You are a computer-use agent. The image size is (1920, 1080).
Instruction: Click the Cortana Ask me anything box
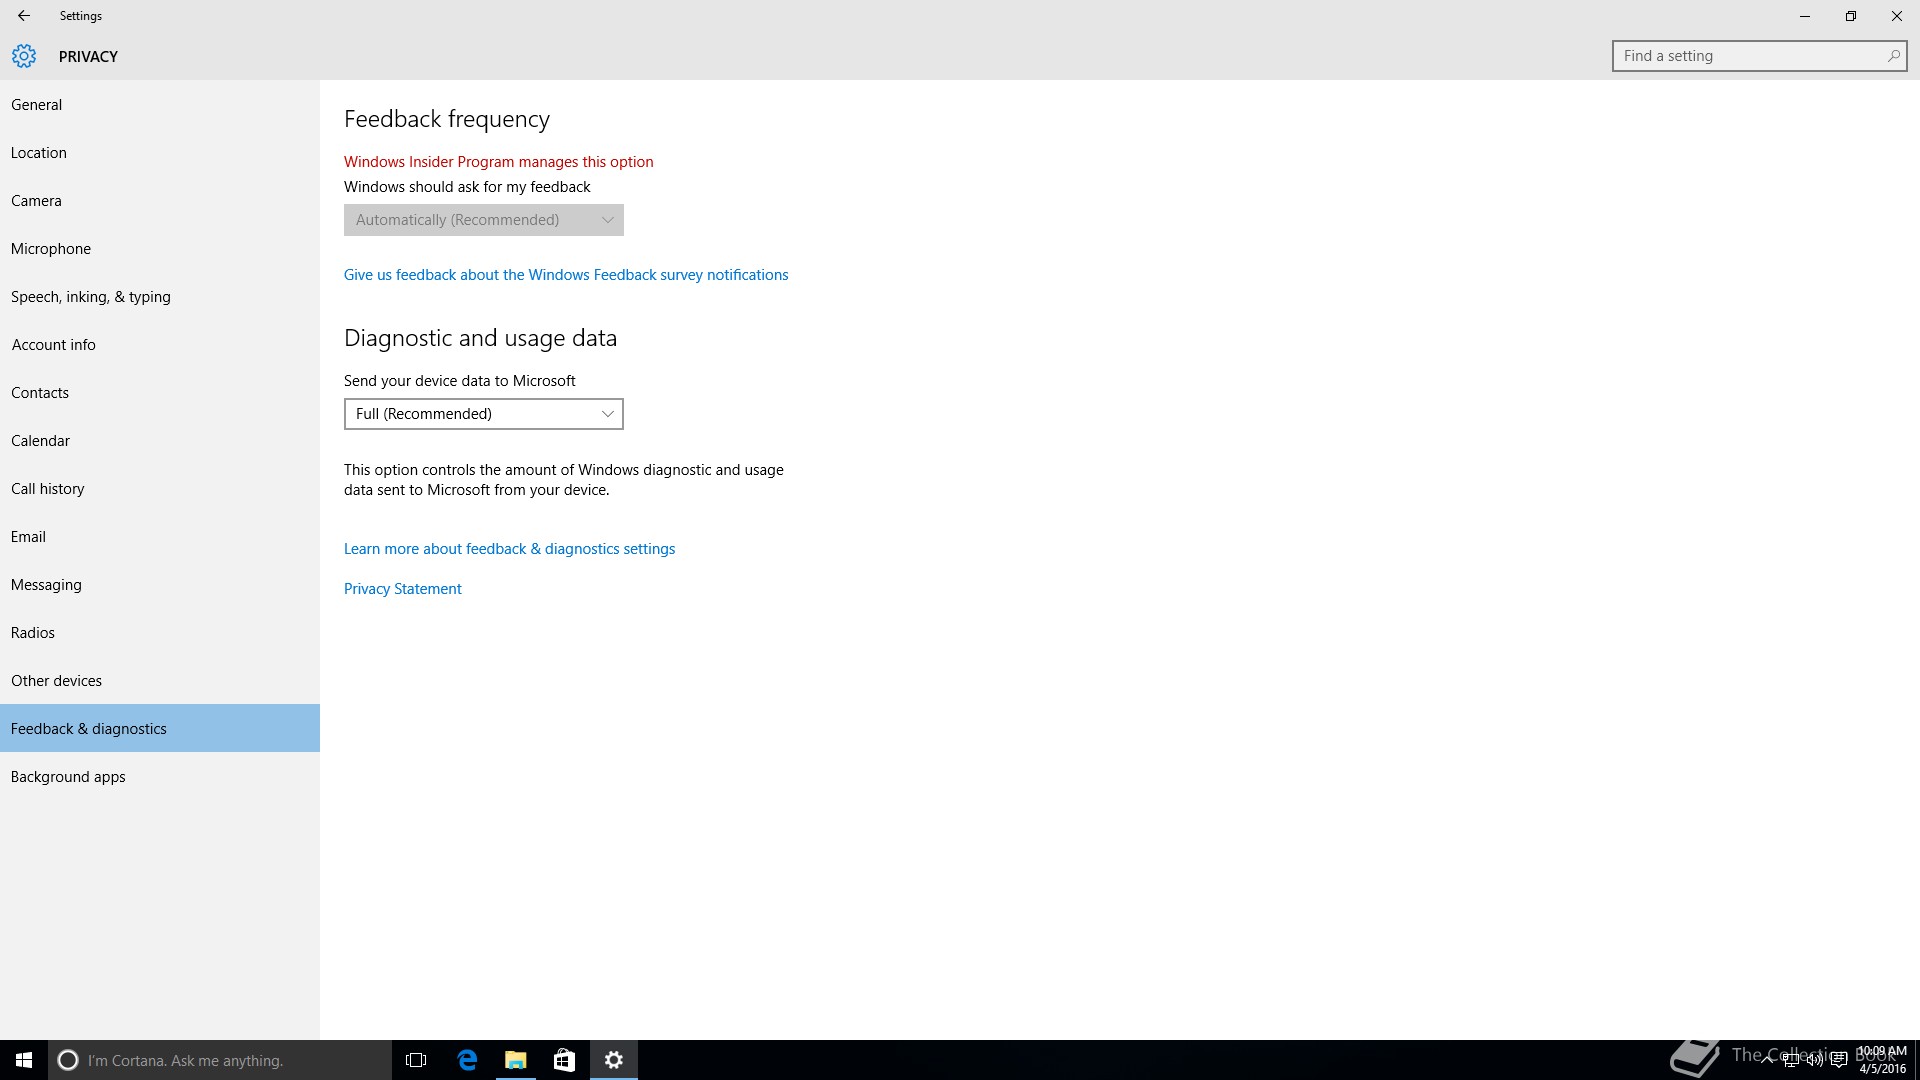[x=220, y=1060]
